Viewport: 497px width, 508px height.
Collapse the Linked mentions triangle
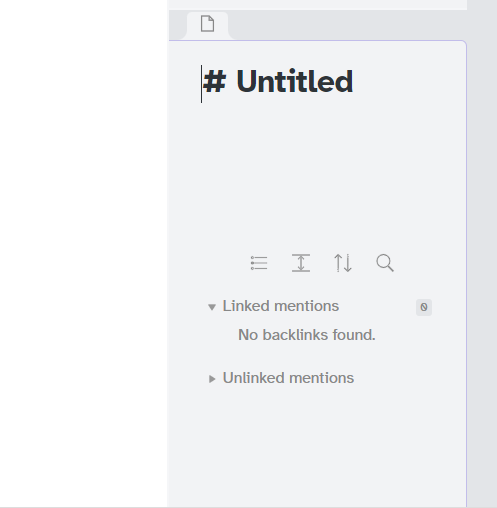(212, 307)
